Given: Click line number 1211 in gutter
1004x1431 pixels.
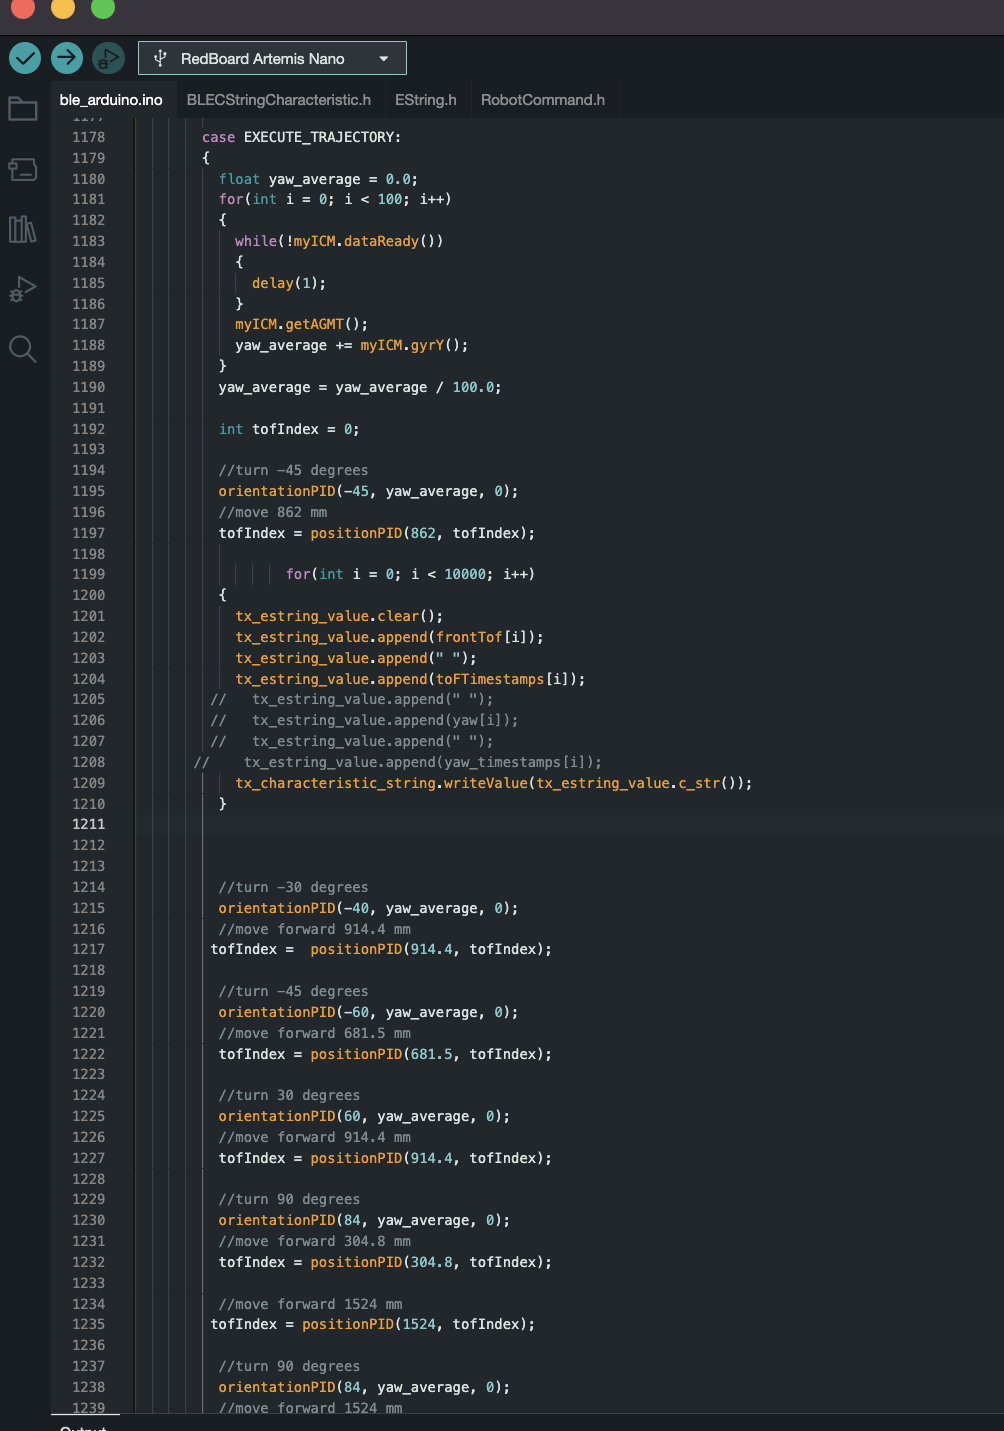Looking at the screenshot, I should [x=88, y=824].
